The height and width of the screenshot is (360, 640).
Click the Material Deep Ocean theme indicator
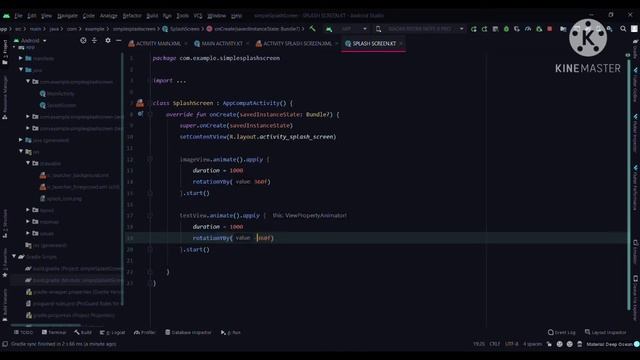point(609,344)
